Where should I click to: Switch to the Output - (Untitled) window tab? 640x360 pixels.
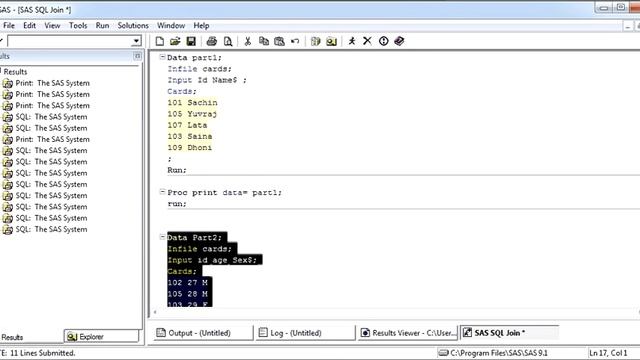click(203, 333)
